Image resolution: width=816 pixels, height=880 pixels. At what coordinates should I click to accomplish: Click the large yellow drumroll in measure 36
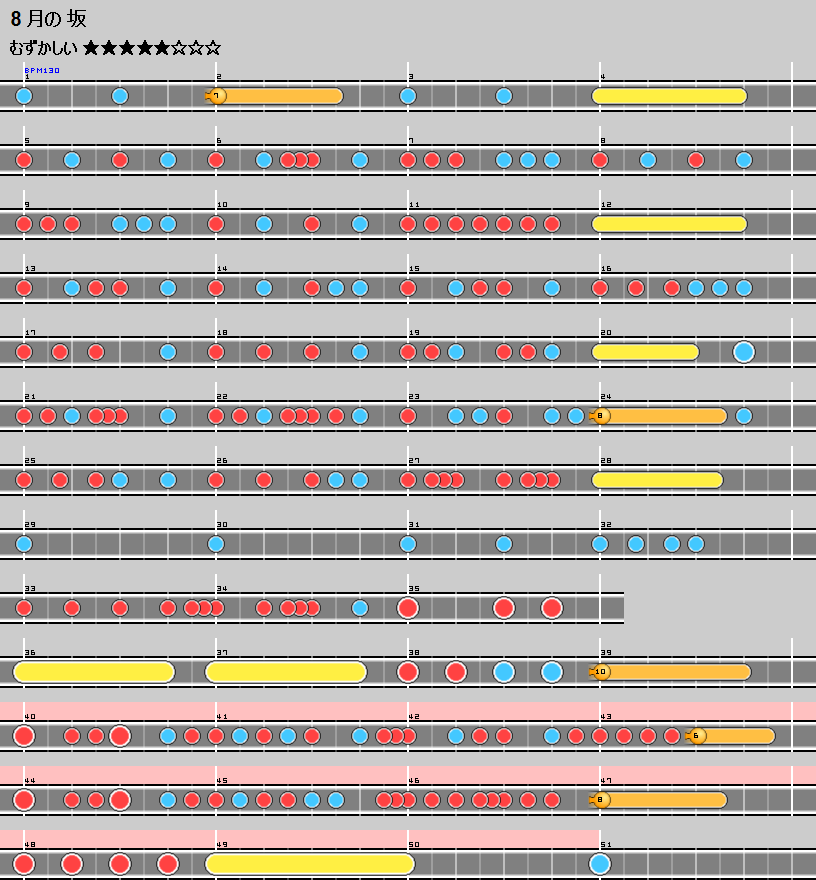[94, 672]
